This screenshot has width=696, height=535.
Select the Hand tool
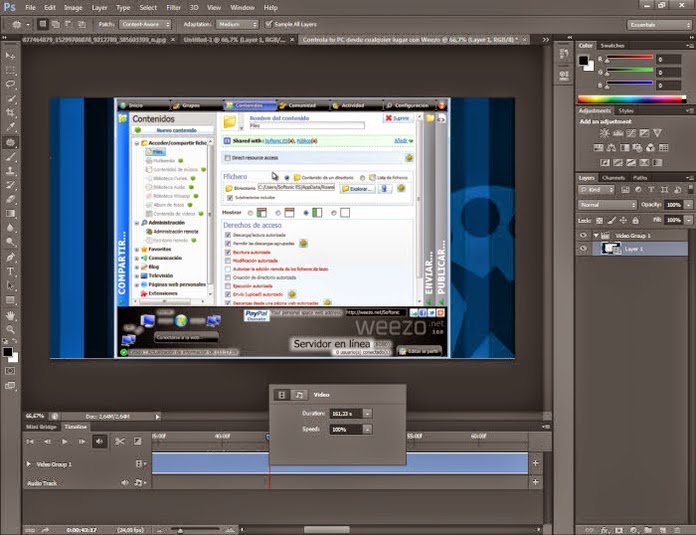point(10,315)
